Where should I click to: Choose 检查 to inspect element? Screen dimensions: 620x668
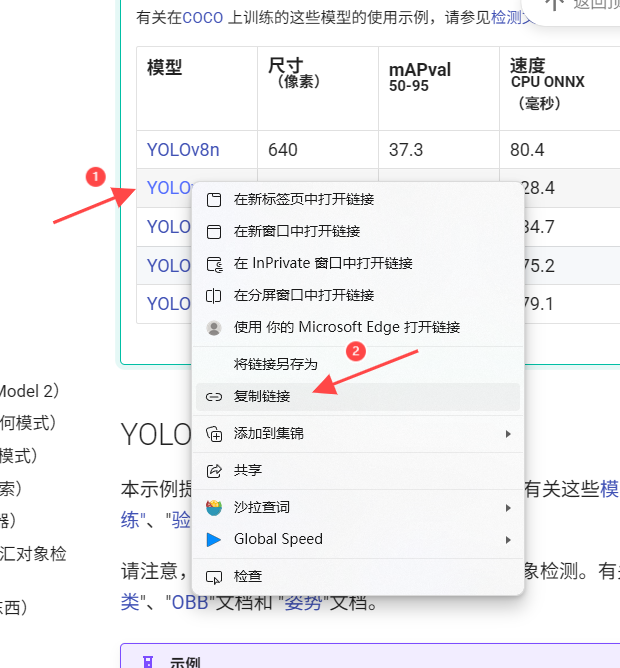click(358, 577)
